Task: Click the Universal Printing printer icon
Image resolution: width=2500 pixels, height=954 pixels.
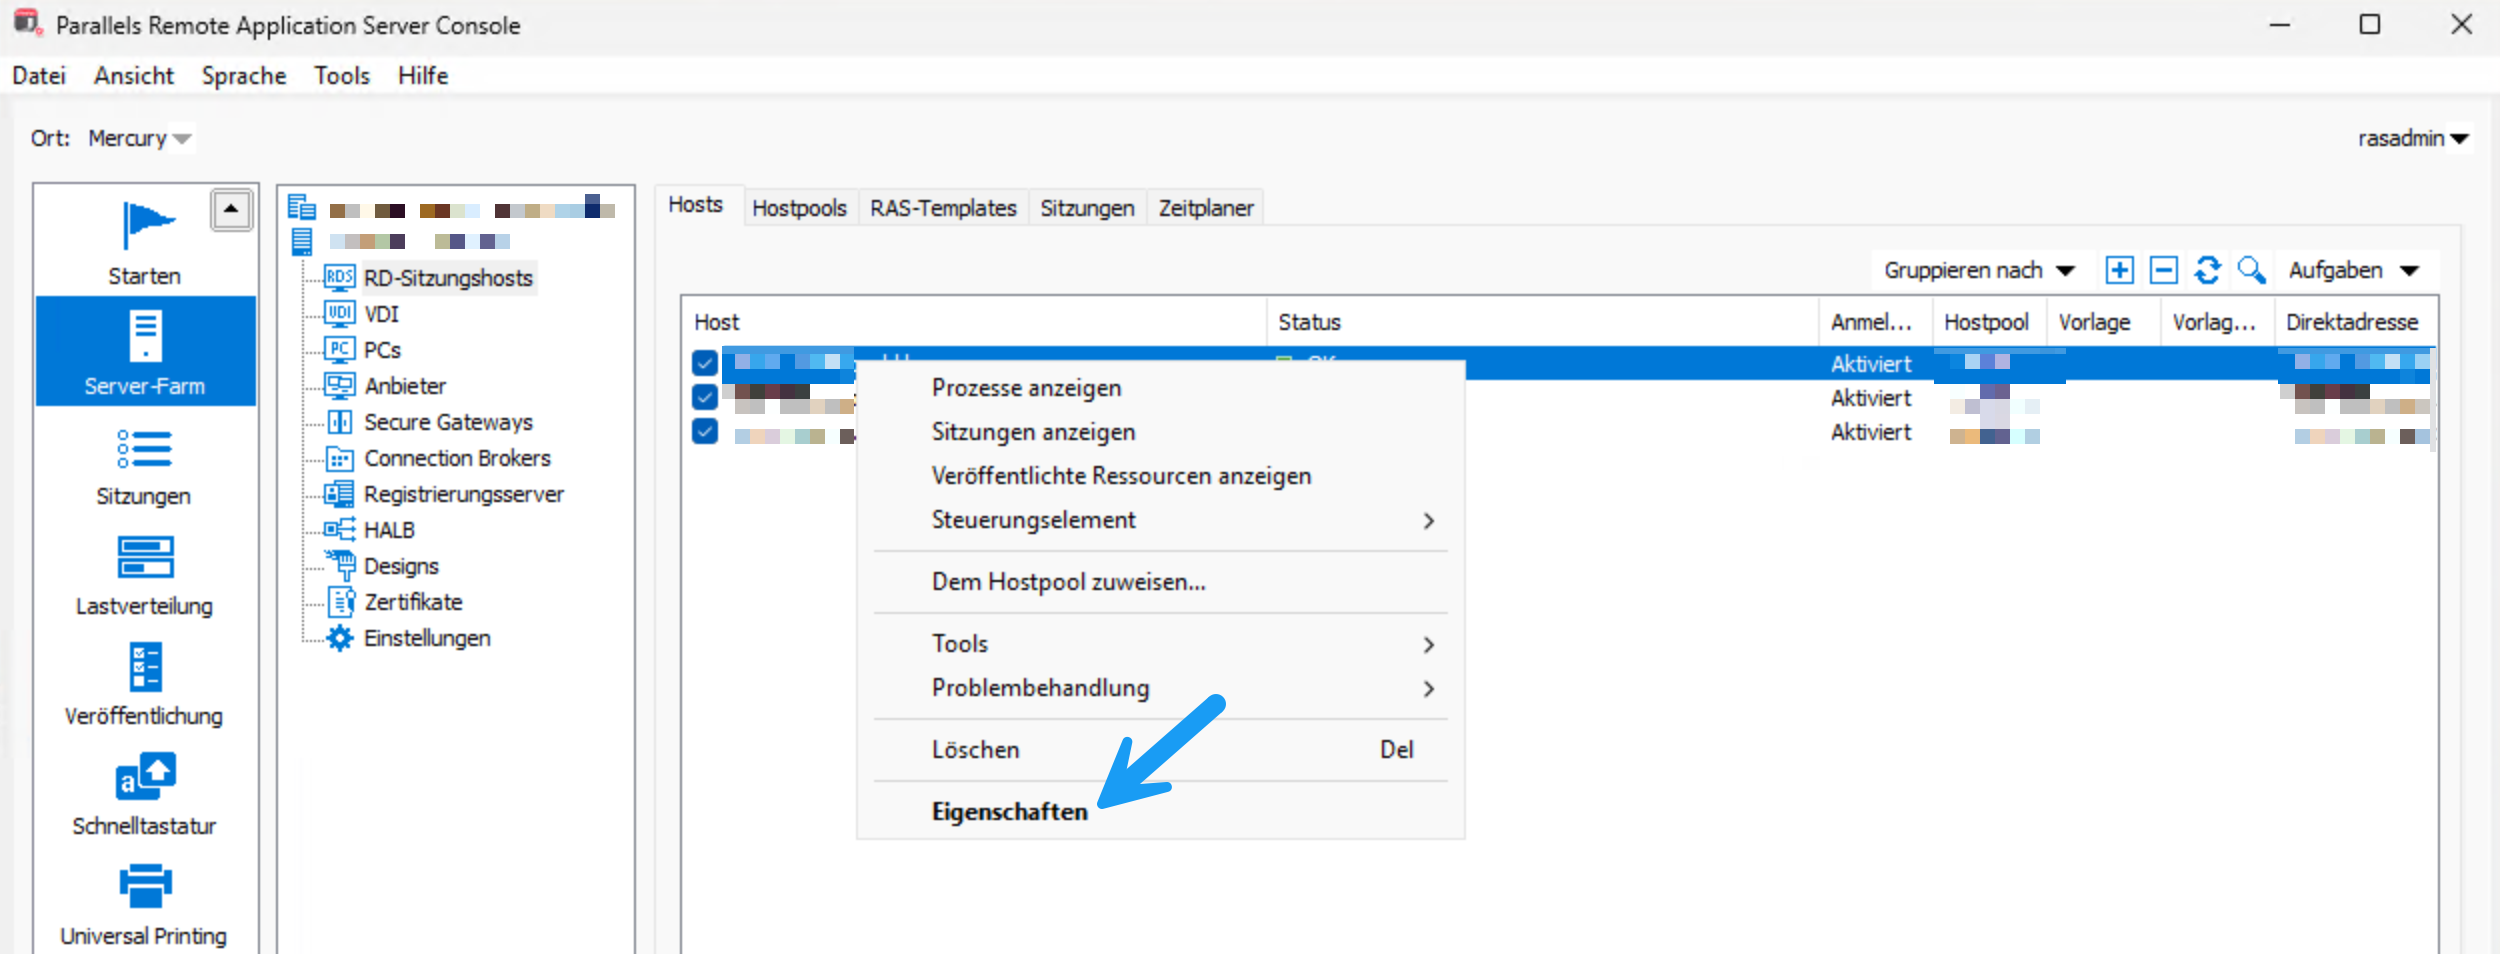Action: (145, 886)
